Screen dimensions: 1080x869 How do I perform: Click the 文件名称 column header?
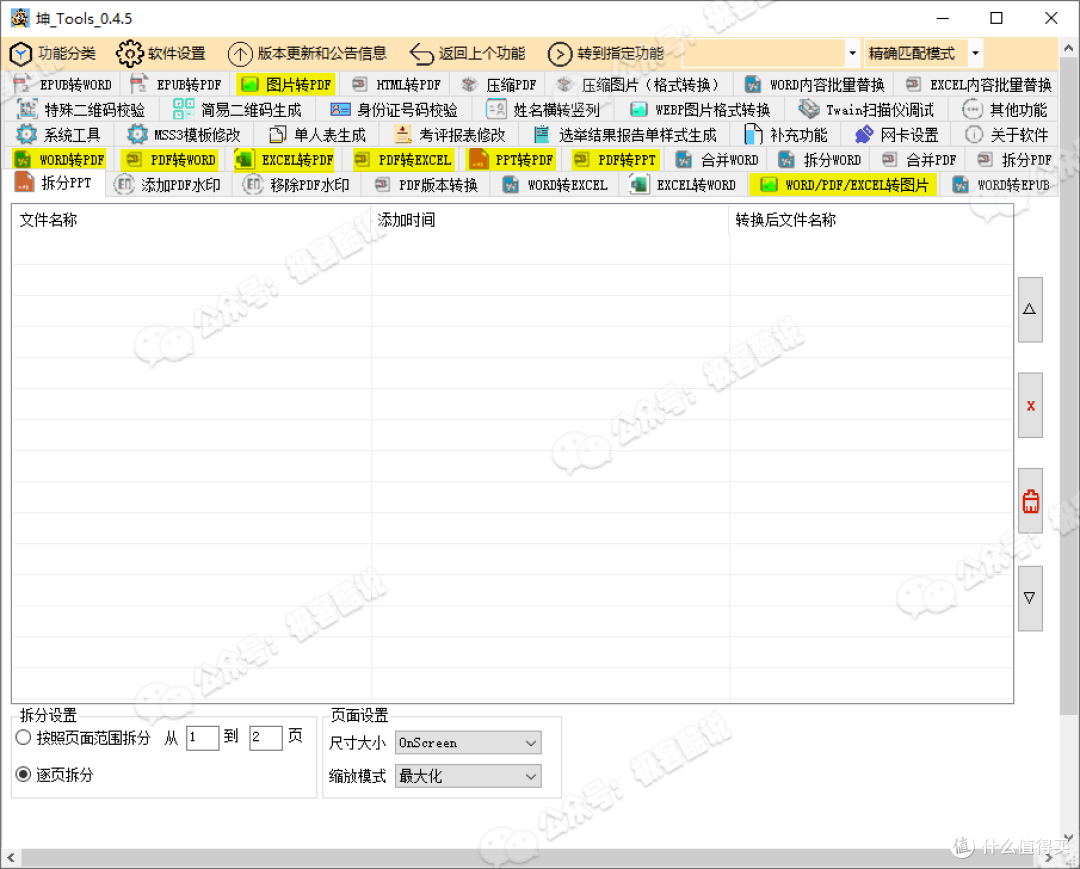191,220
